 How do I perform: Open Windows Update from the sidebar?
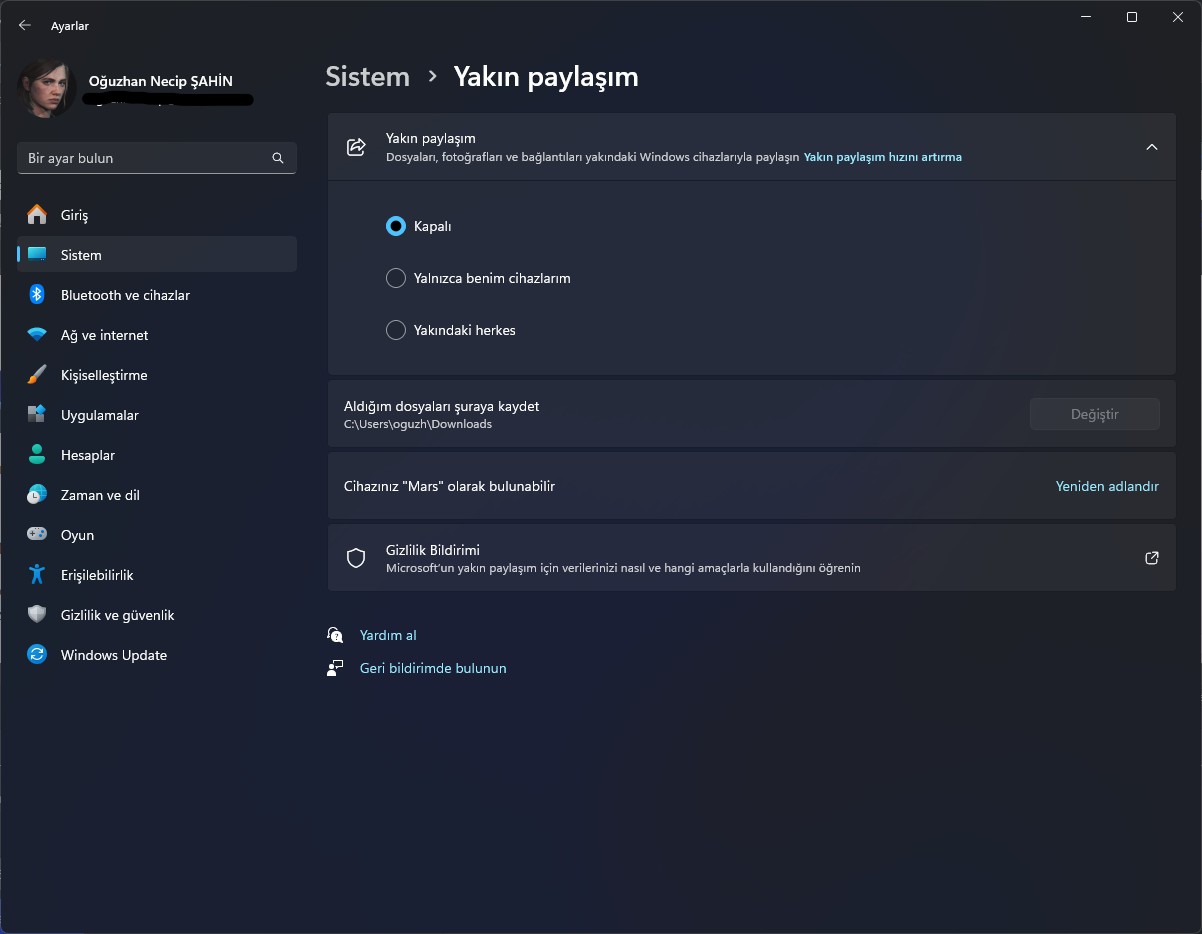[112, 654]
